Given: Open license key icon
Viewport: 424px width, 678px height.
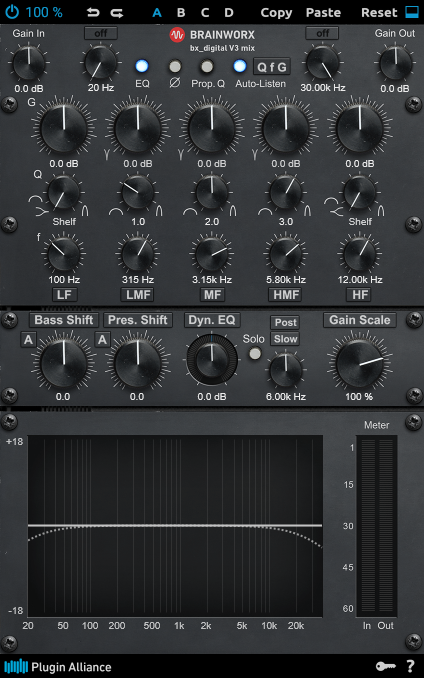Looking at the screenshot, I should (x=386, y=666).
